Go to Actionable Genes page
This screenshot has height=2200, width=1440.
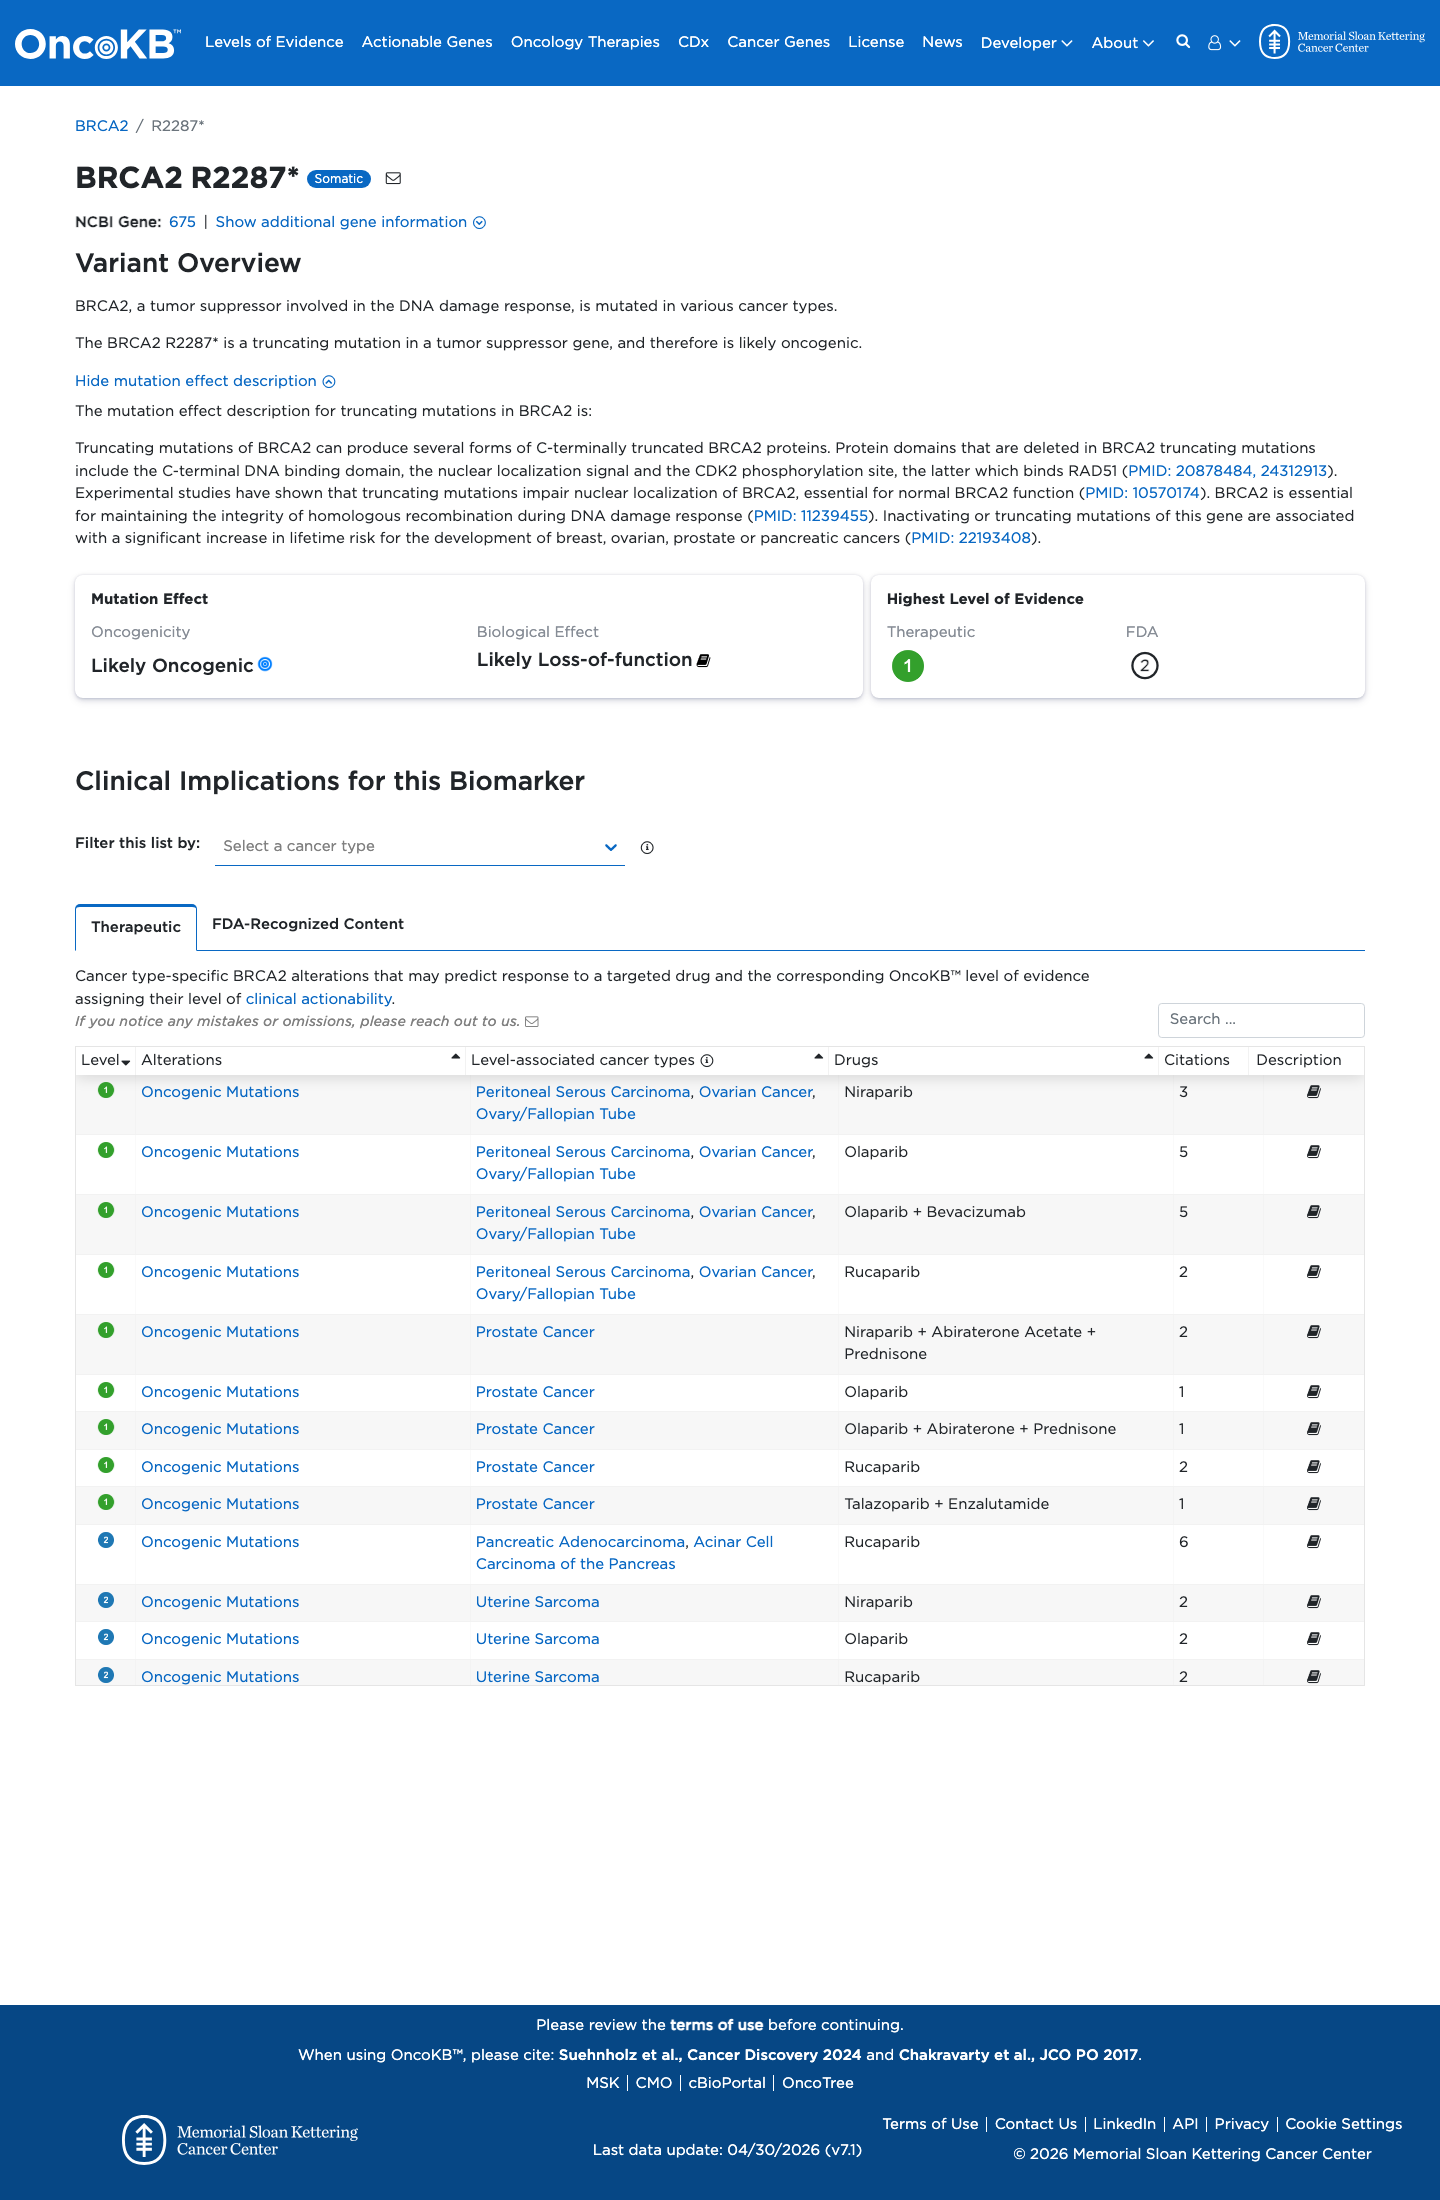(427, 42)
